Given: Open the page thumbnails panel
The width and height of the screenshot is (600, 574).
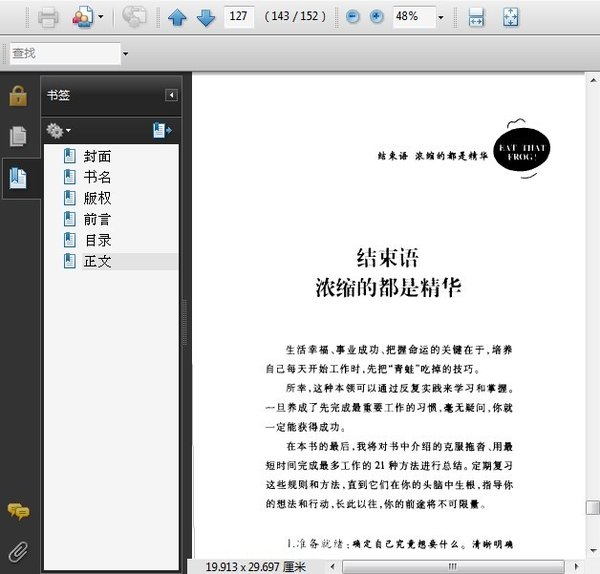Looking at the screenshot, I should pos(18,137).
